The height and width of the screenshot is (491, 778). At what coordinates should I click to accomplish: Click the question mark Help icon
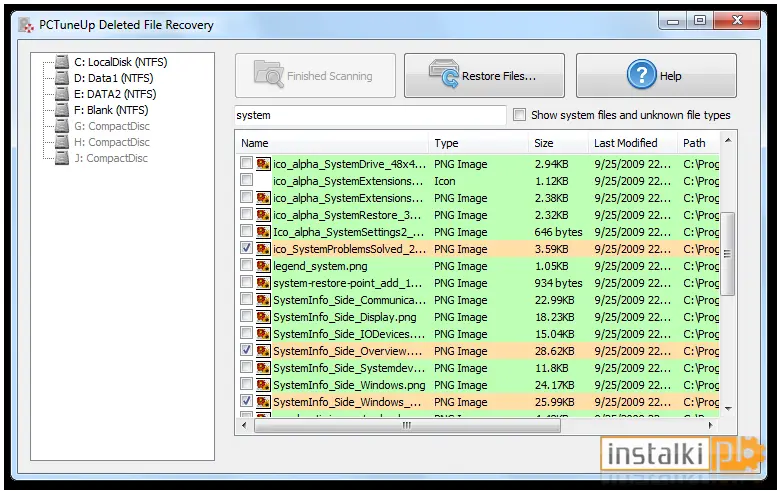pyautogui.click(x=641, y=74)
